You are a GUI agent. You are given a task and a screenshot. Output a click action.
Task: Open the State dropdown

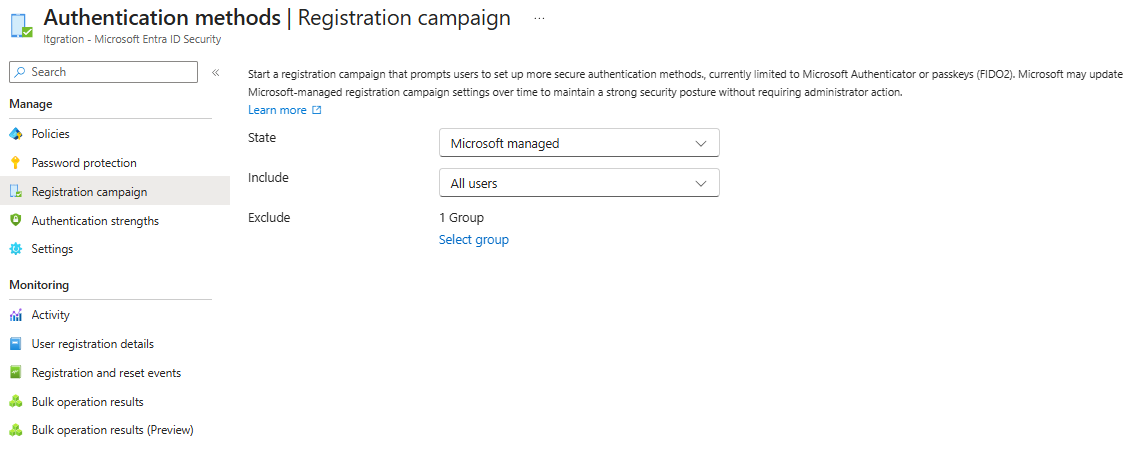point(579,143)
